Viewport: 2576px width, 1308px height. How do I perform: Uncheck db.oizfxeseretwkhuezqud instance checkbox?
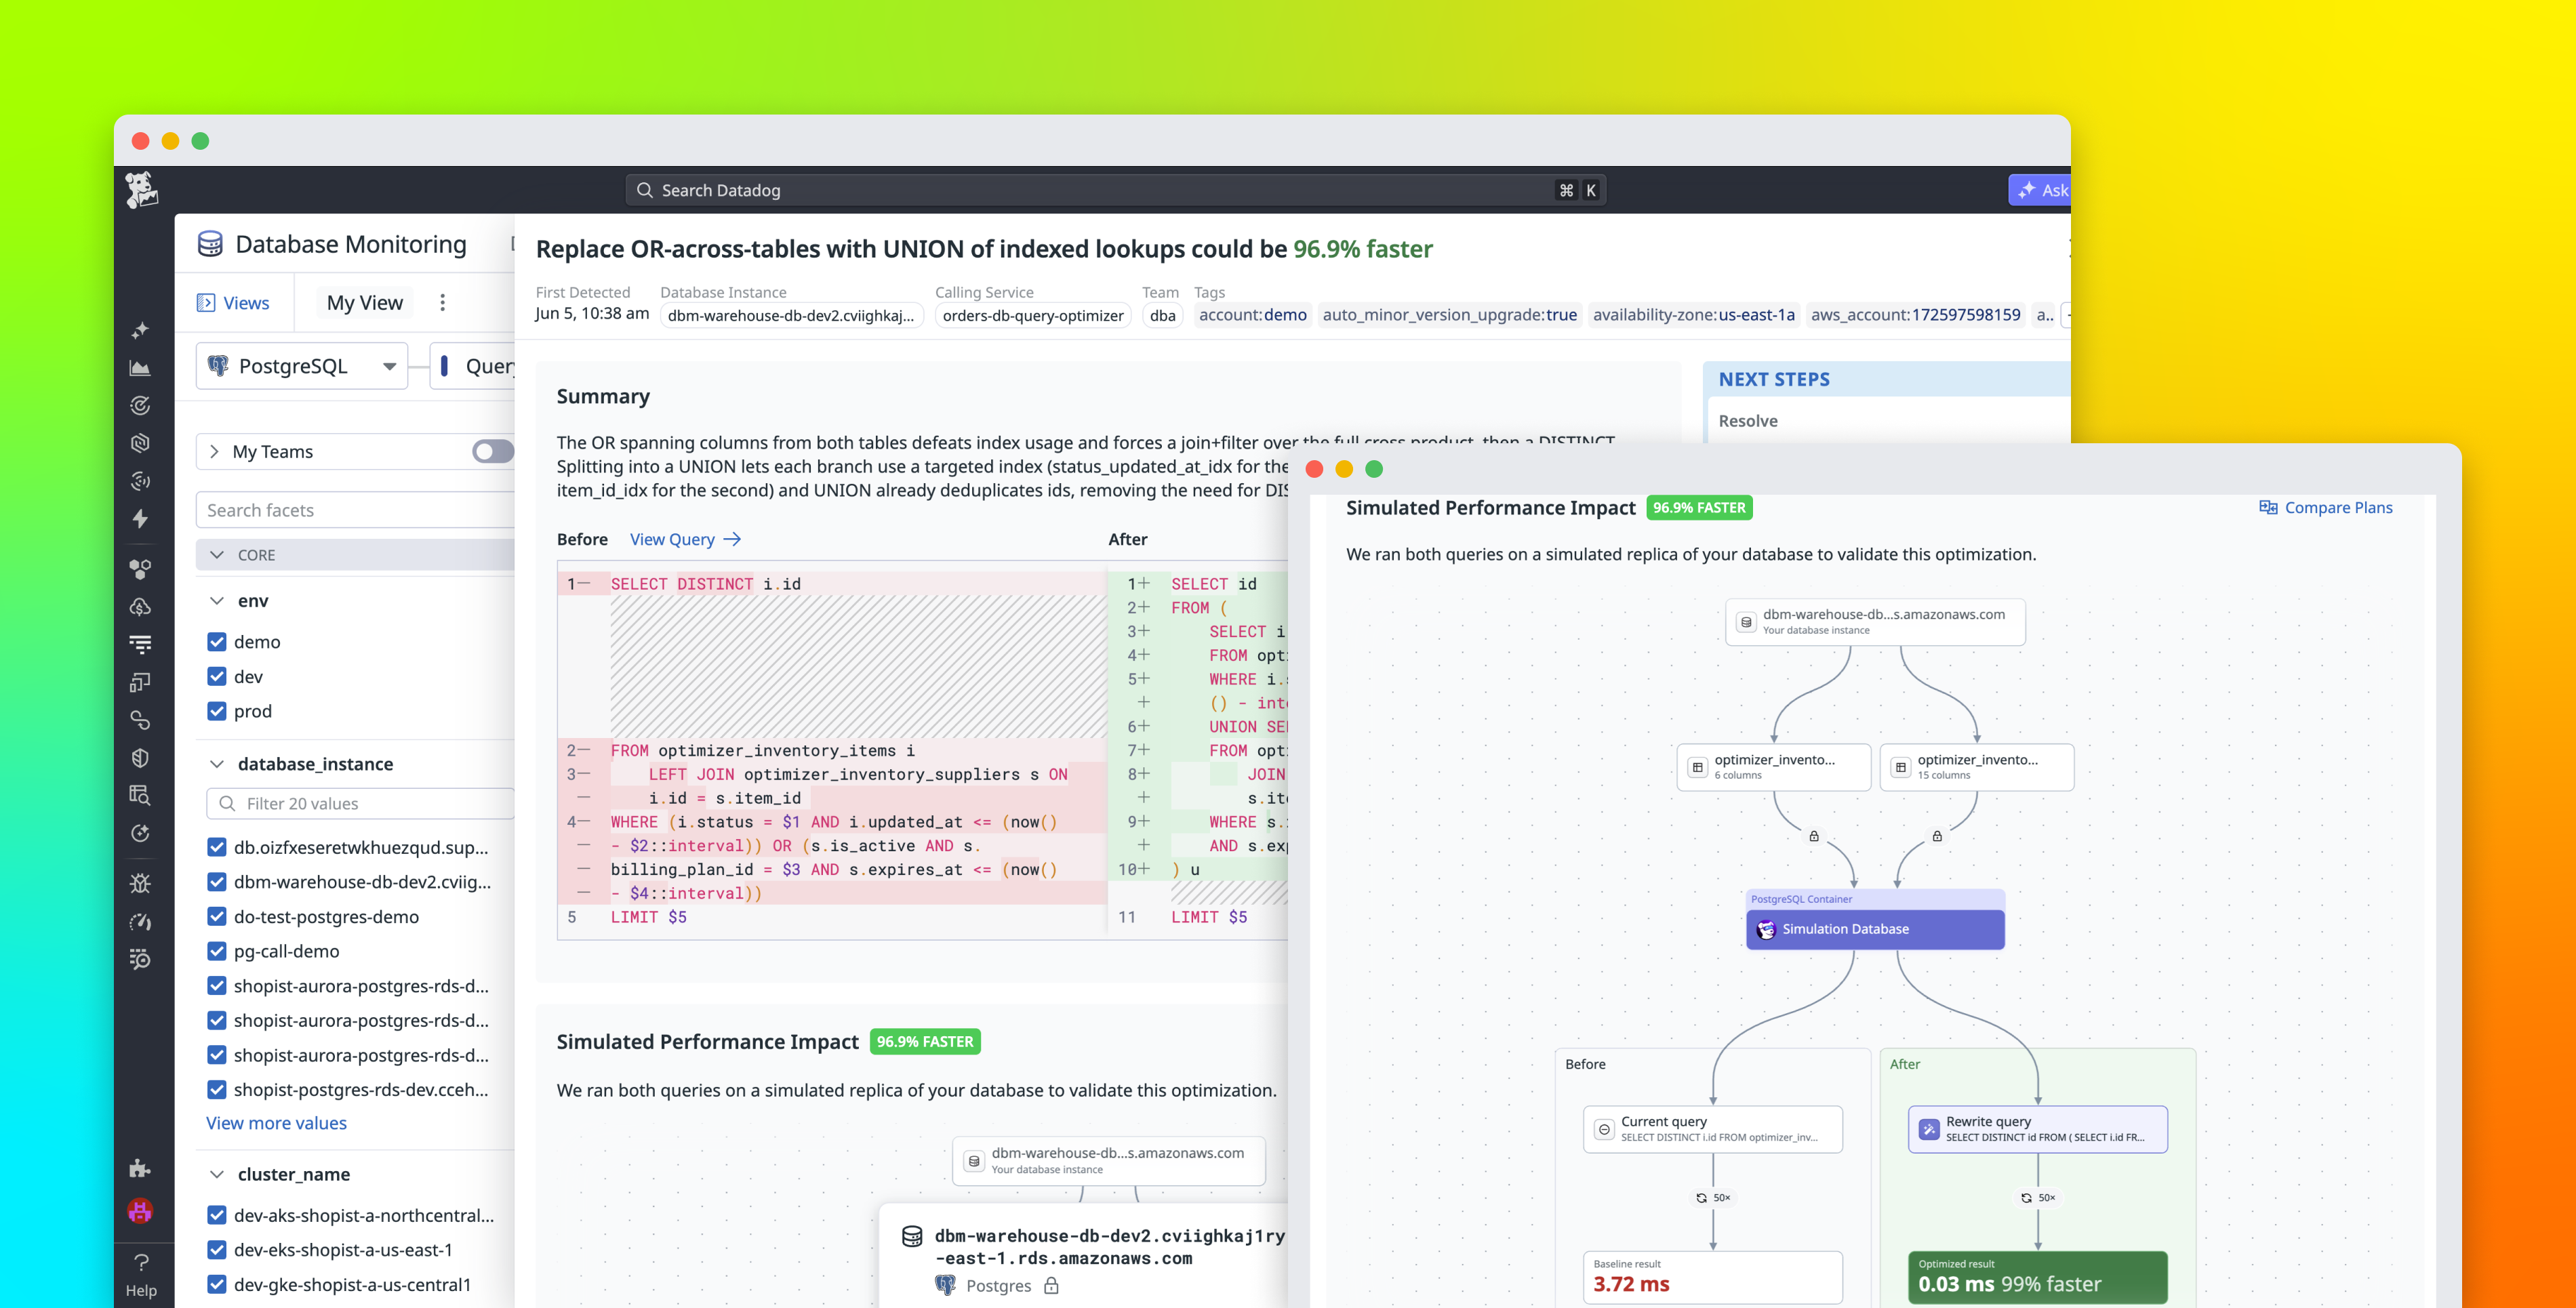tap(217, 848)
